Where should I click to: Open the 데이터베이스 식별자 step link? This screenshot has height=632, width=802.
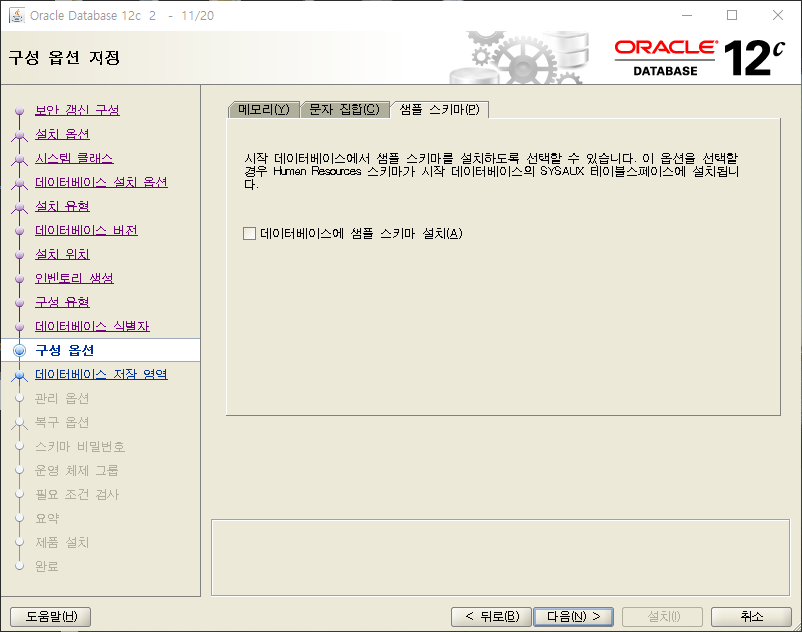click(92, 326)
